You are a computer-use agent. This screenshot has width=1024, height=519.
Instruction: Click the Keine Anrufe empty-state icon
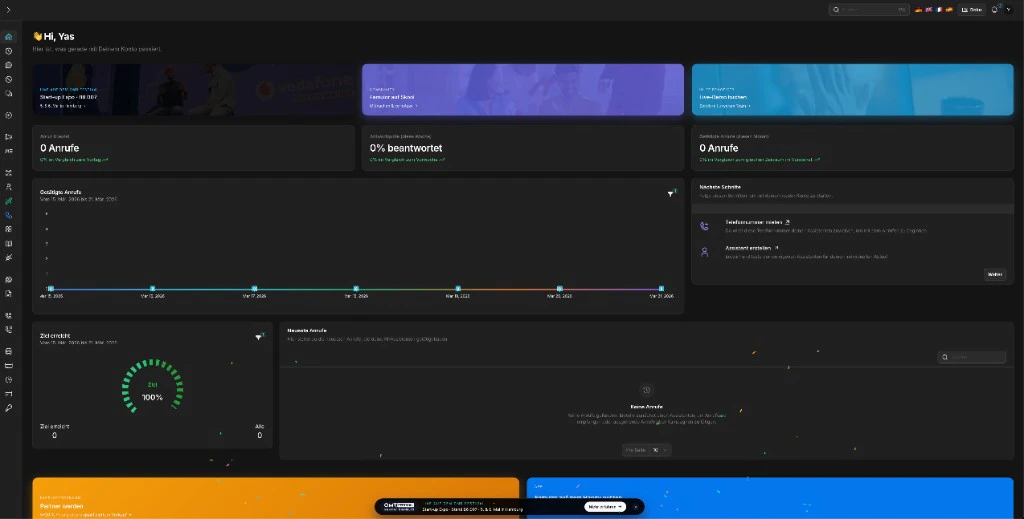tap(647, 390)
